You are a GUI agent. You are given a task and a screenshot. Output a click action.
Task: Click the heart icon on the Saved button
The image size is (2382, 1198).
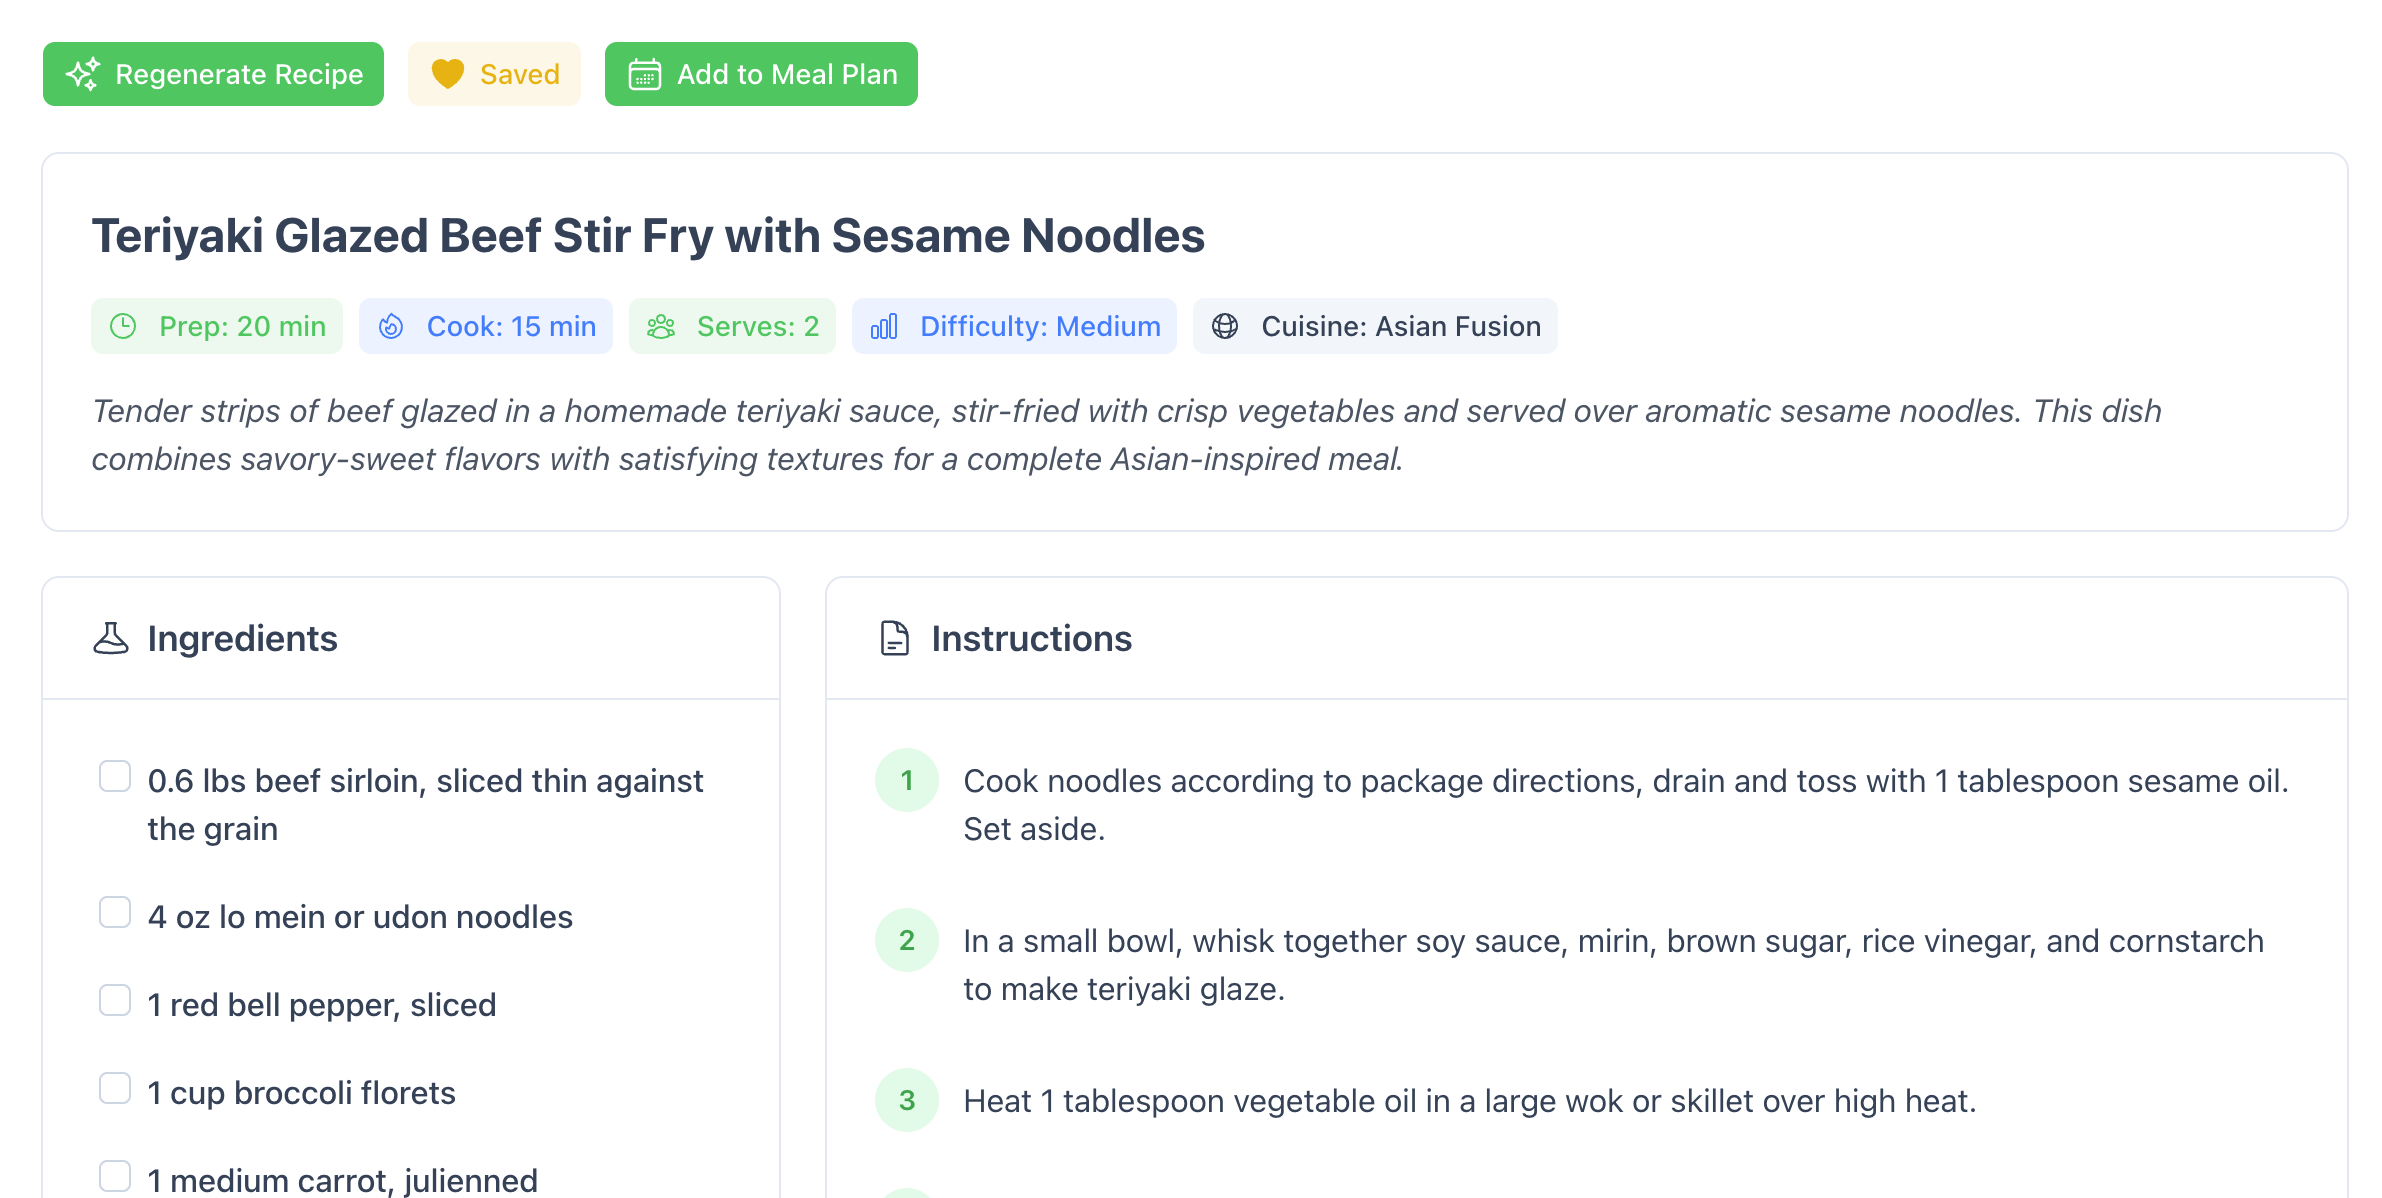[x=449, y=73]
